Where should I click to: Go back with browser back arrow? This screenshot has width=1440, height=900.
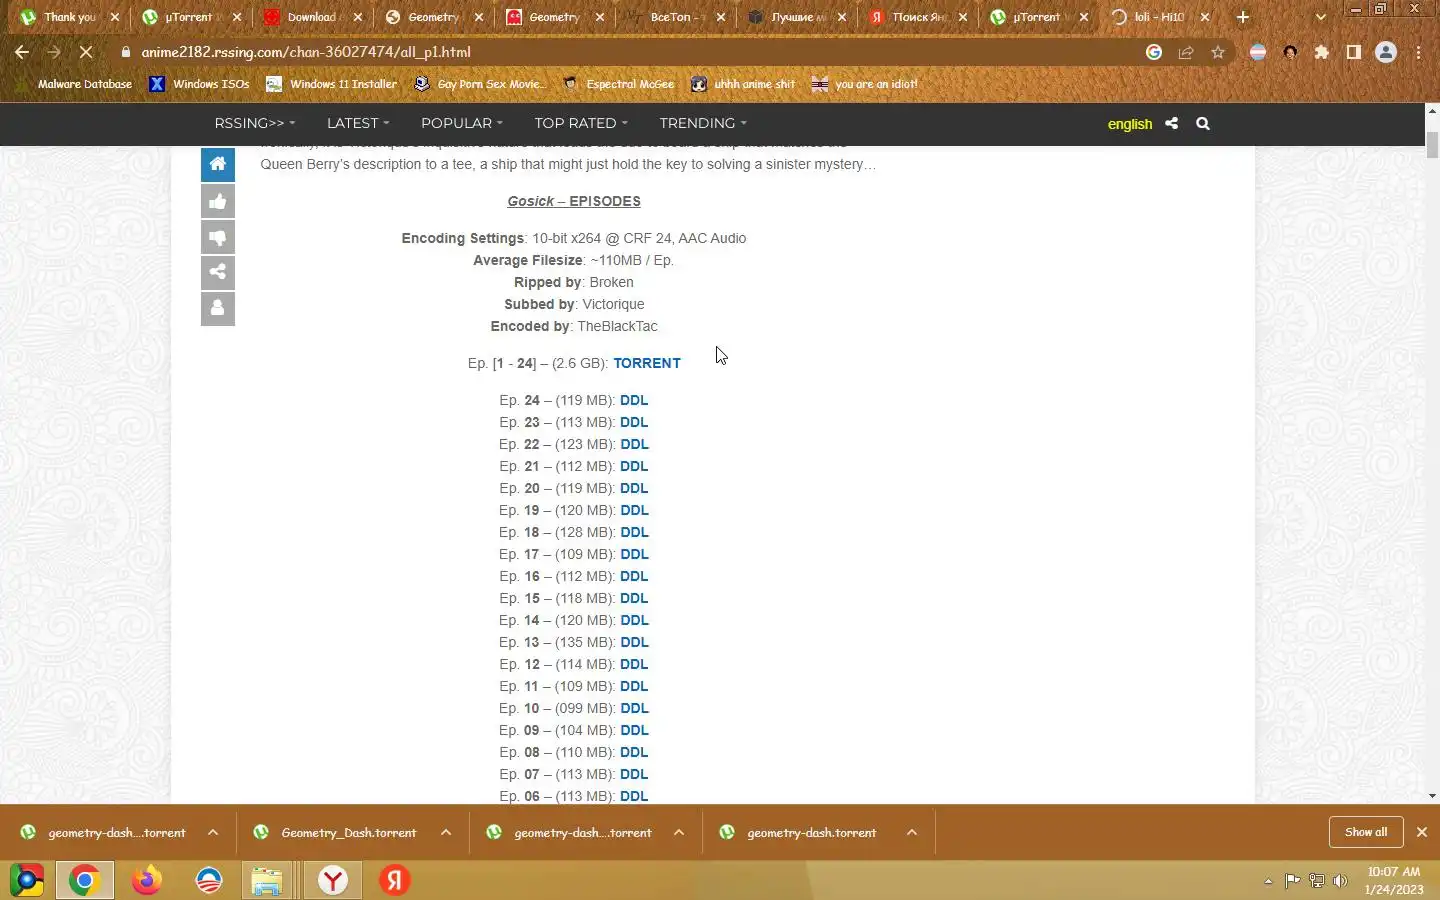(22, 52)
